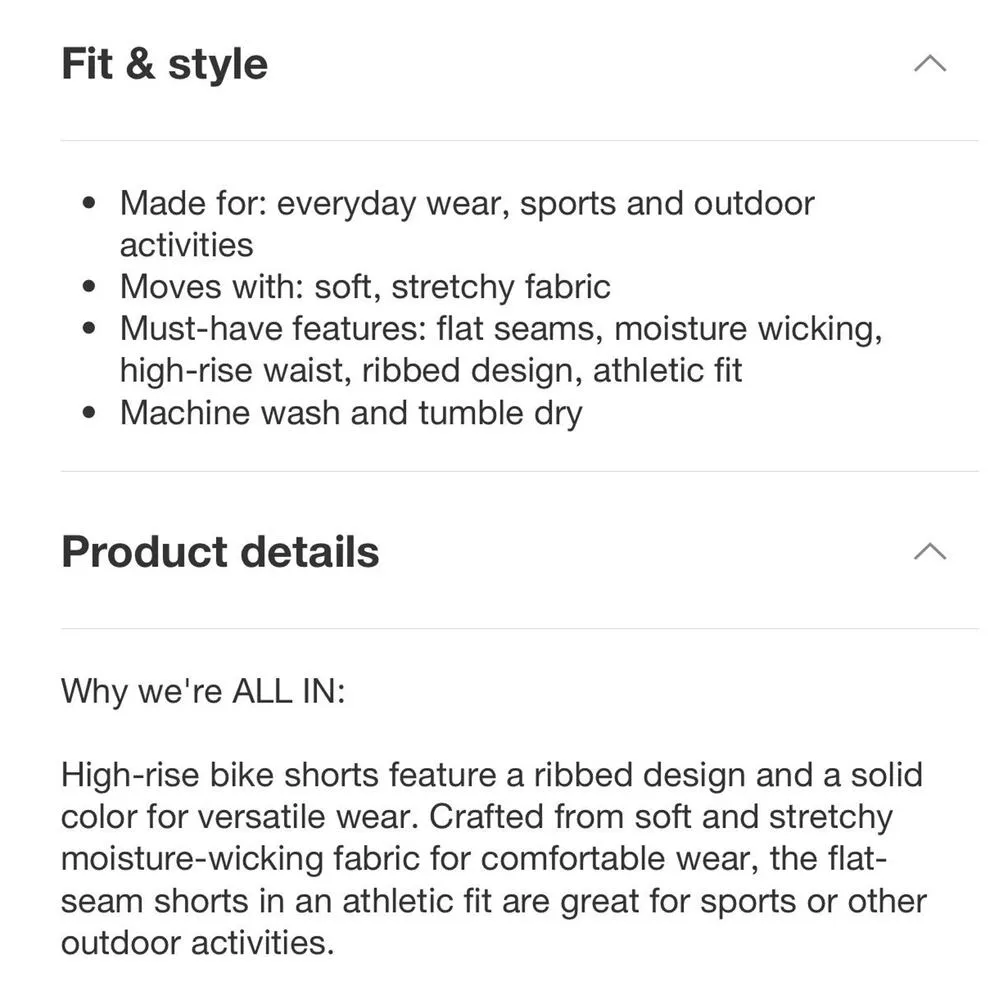This screenshot has width=1000, height=1000.
Task: Click the upward chevron beside Fit & style
Action: [931, 62]
